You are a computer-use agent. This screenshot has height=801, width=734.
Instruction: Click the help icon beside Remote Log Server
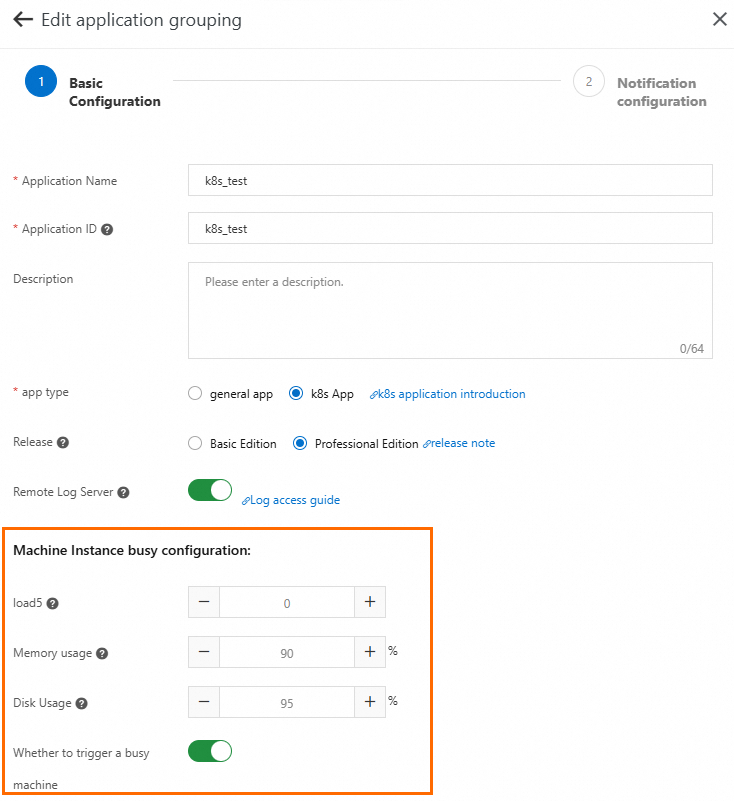(x=123, y=492)
